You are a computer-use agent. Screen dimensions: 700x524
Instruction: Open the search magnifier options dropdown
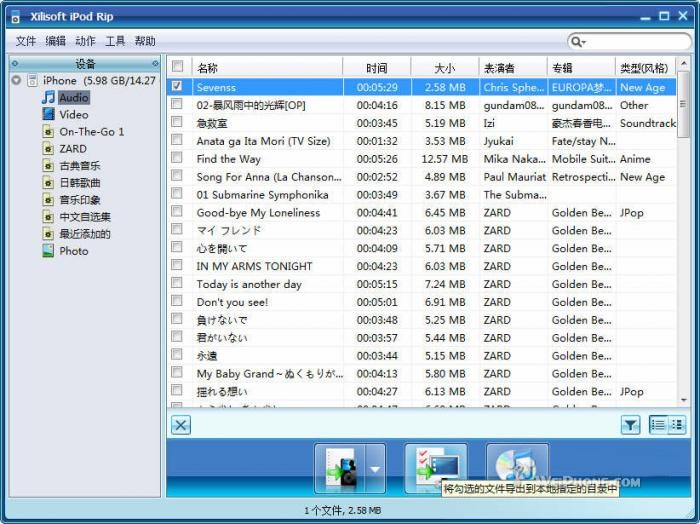pos(578,42)
